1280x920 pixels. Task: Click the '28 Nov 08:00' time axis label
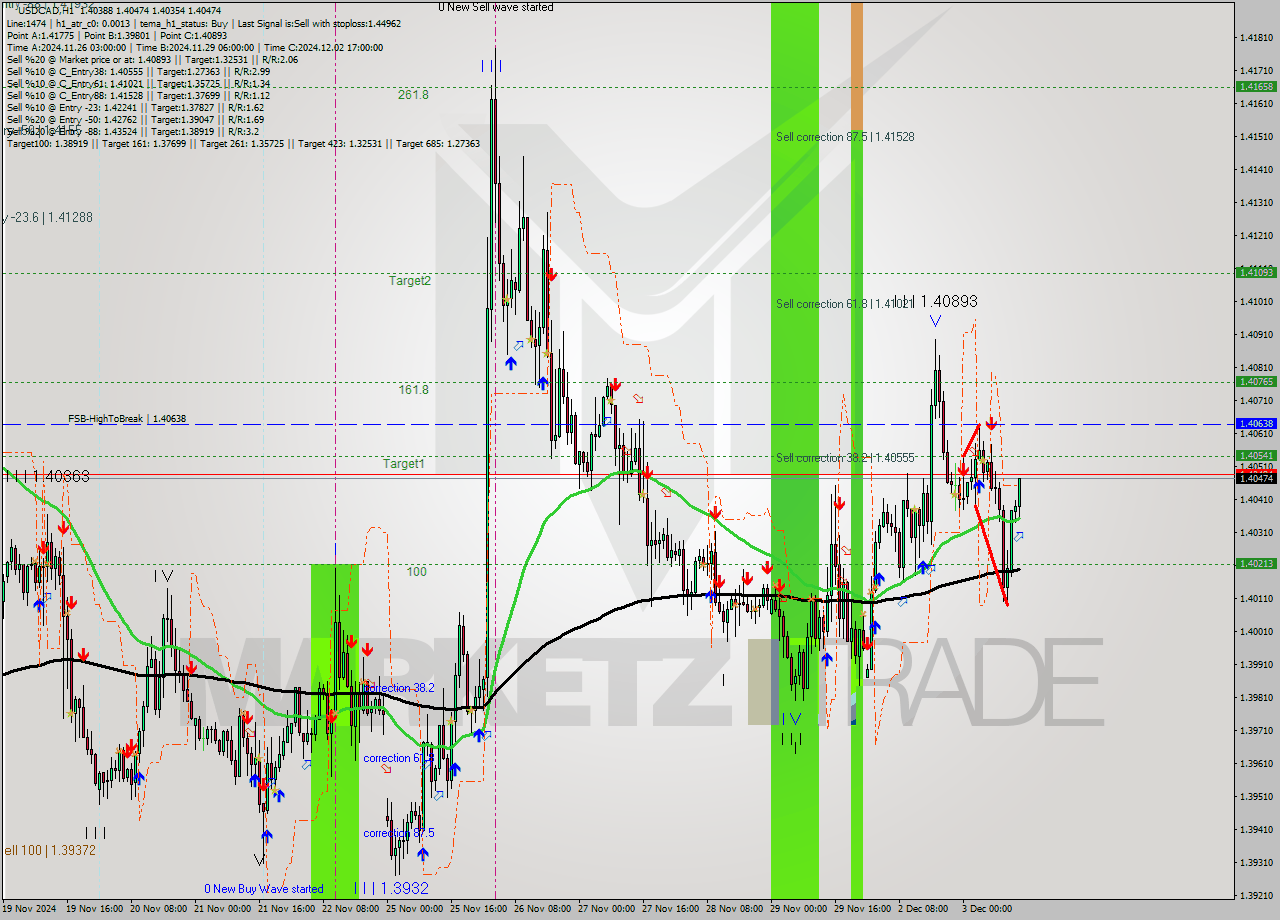point(734,909)
